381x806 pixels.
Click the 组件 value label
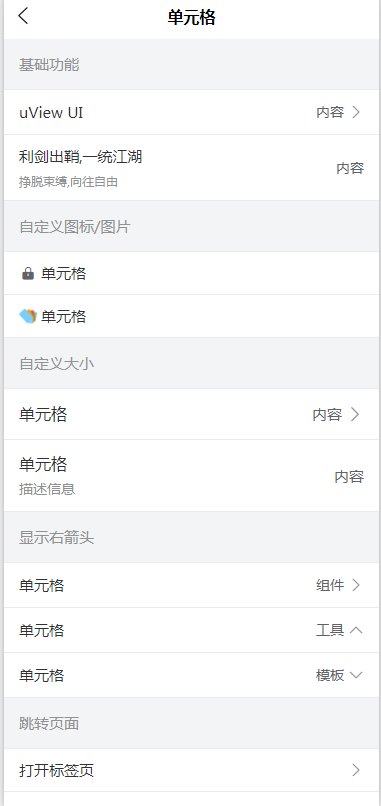tap(330, 585)
